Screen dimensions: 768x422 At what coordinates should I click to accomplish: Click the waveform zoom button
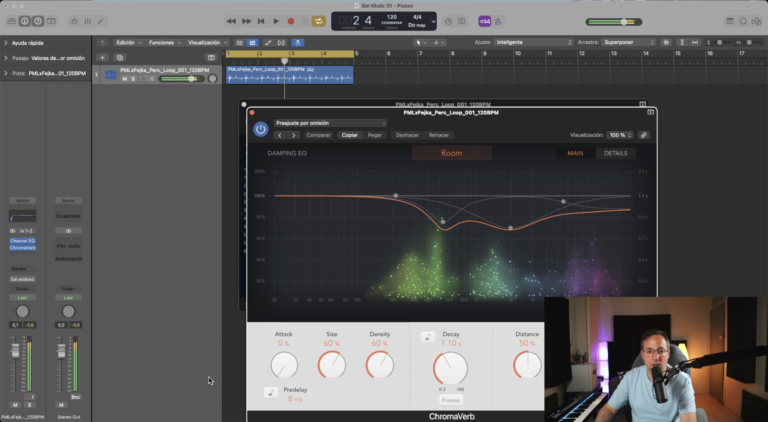click(666, 43)
